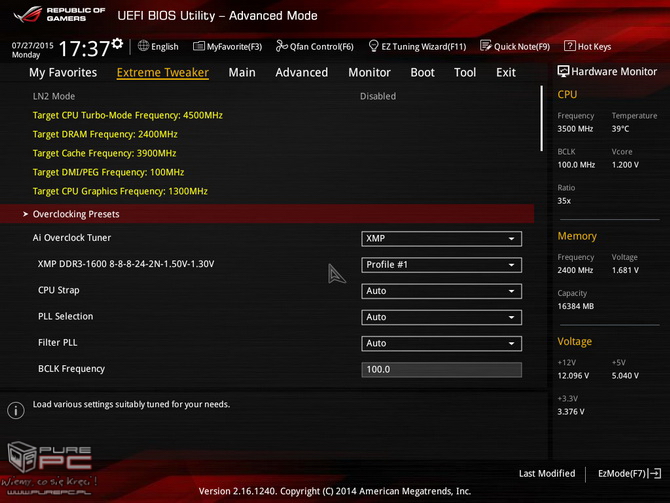Select the BCLK Frequency label
Image resolution: width=670 pixels, height=503 pixels.
[x=71, y=369]
